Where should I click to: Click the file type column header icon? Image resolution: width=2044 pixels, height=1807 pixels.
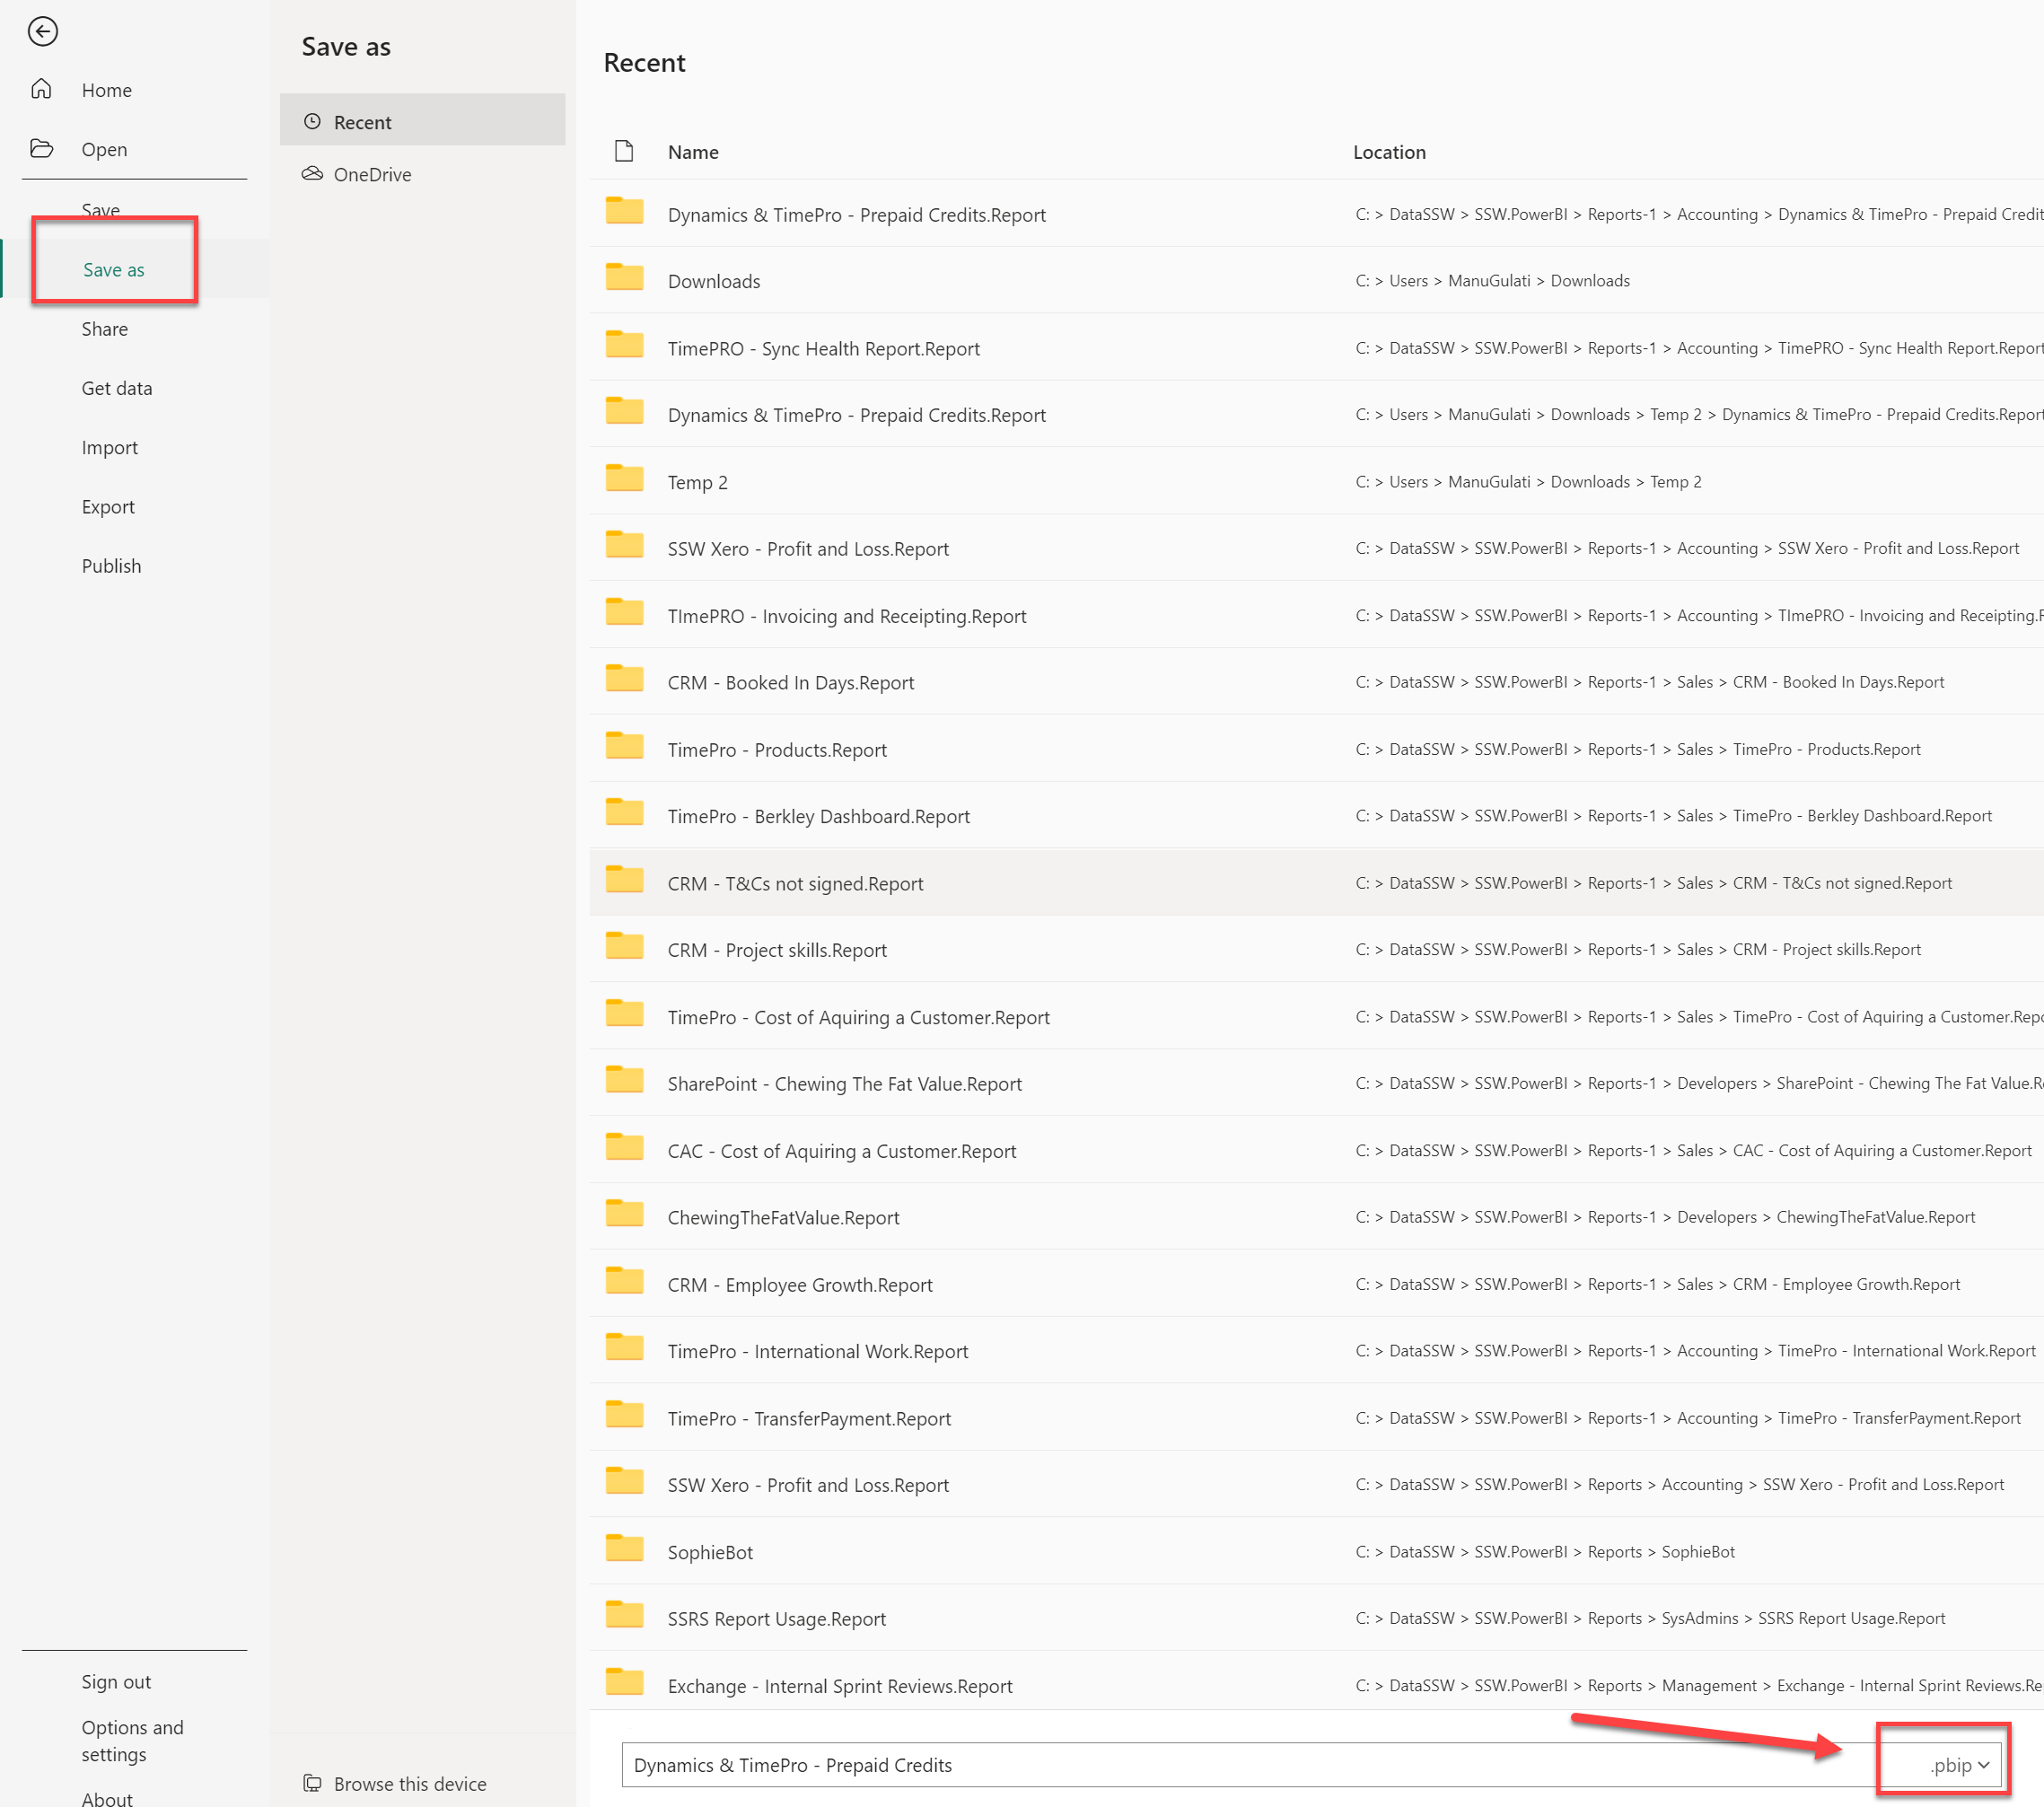[x=624, y=151]
